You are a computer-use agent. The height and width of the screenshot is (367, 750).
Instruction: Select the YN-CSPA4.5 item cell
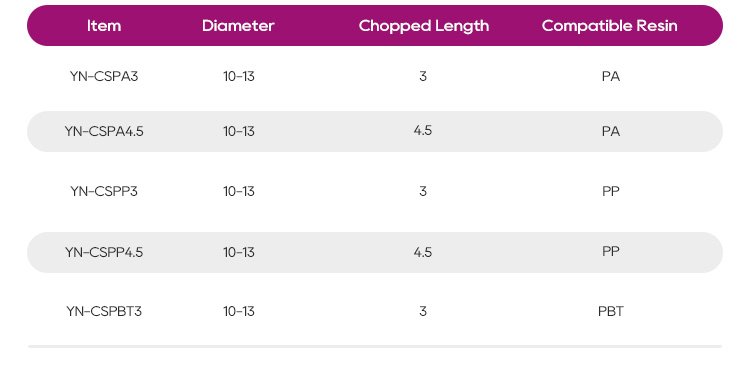[104, 131]
